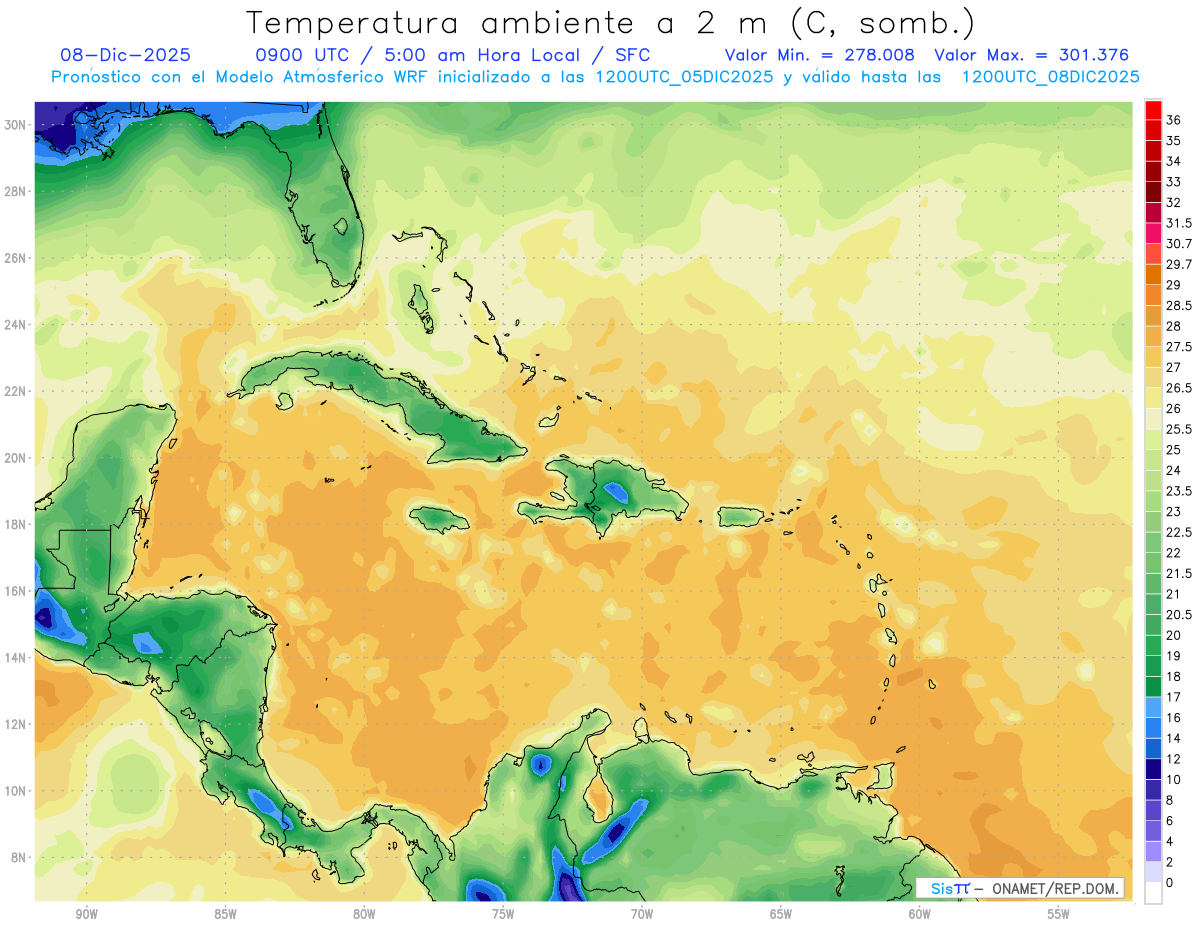The height and width of the screenshot is (927, 1200).
Task: Click the "18N" latitude label
Action: (x=16, y=524)
